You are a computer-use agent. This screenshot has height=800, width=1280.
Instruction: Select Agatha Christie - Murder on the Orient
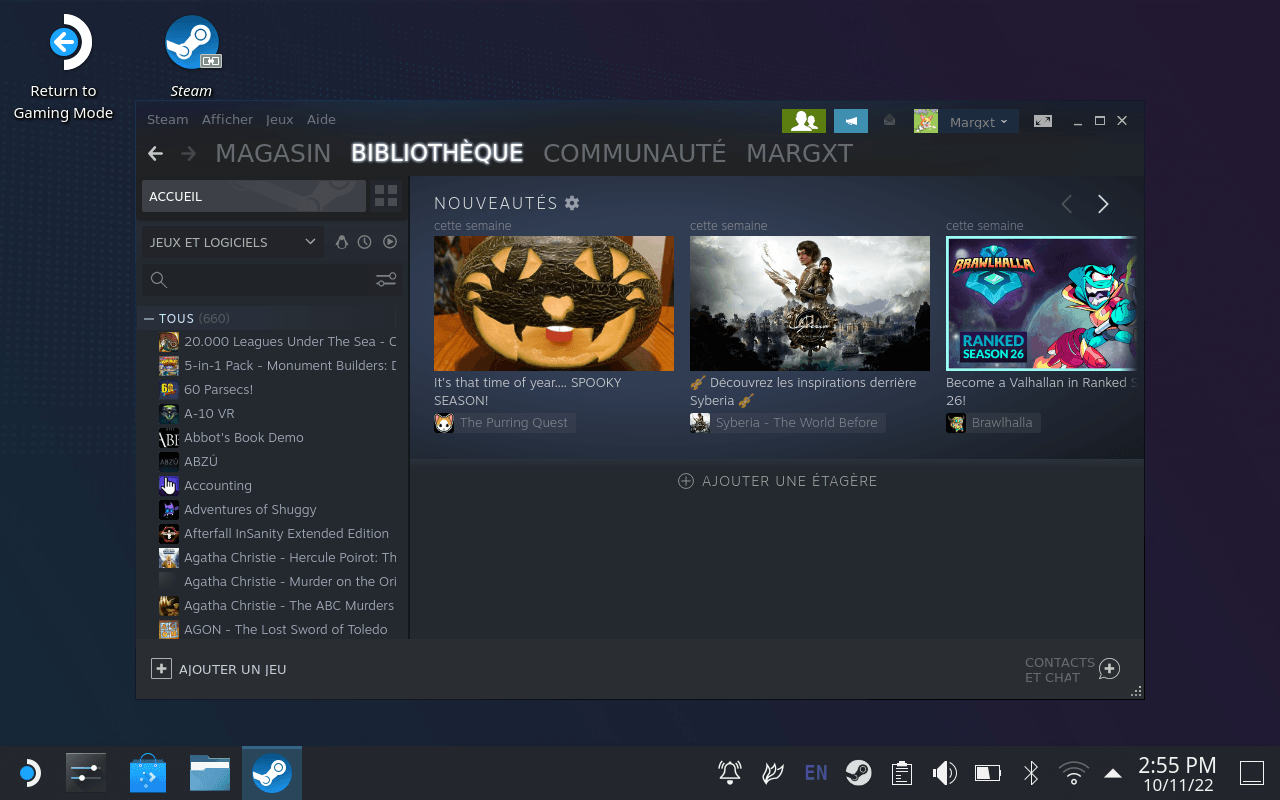[277, 581]
